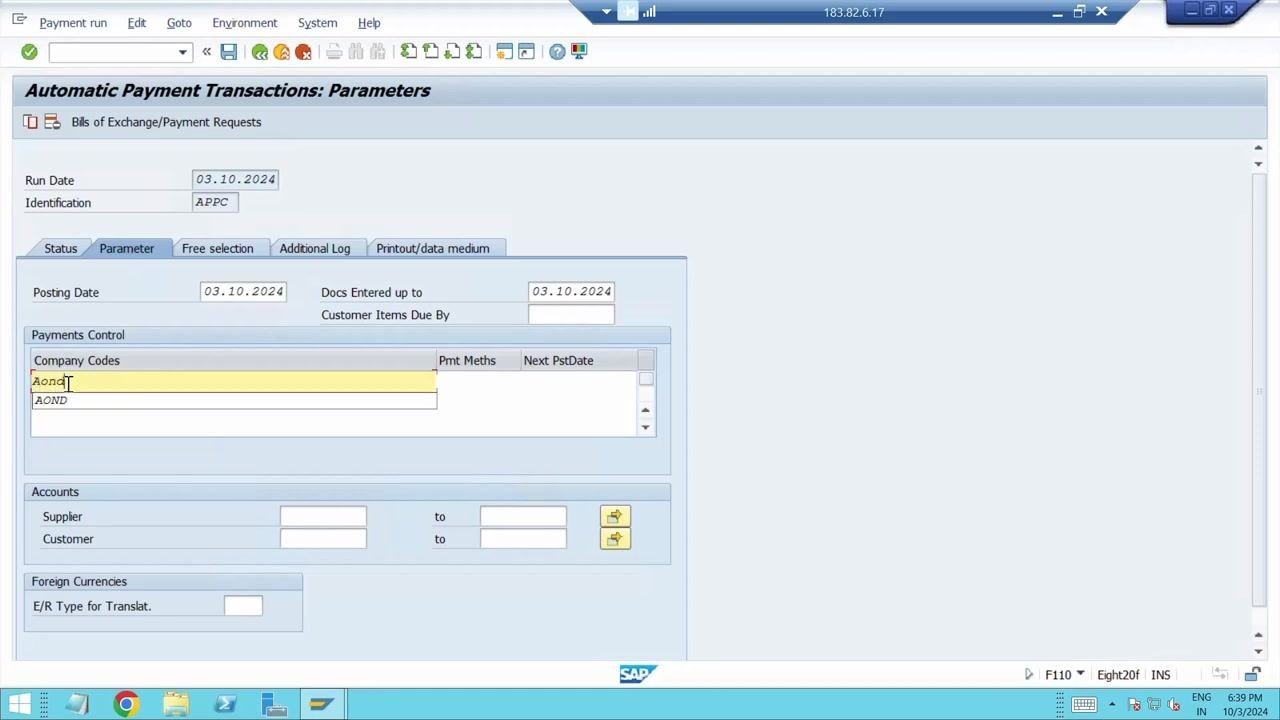
Task: Click the Customer to-value input field
Action: (523, 538)
